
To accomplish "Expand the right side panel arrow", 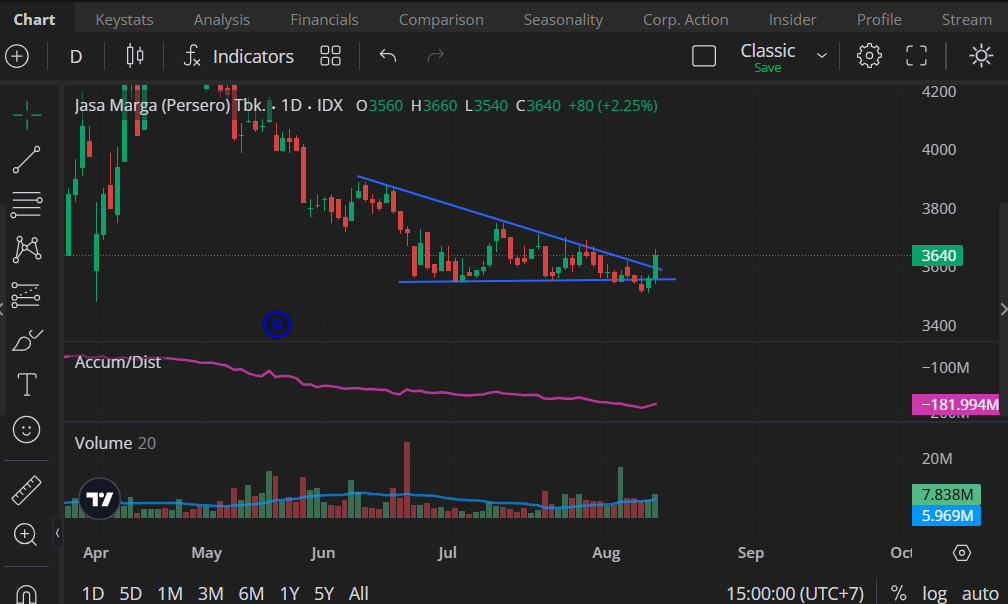I will click(1003, 310).
